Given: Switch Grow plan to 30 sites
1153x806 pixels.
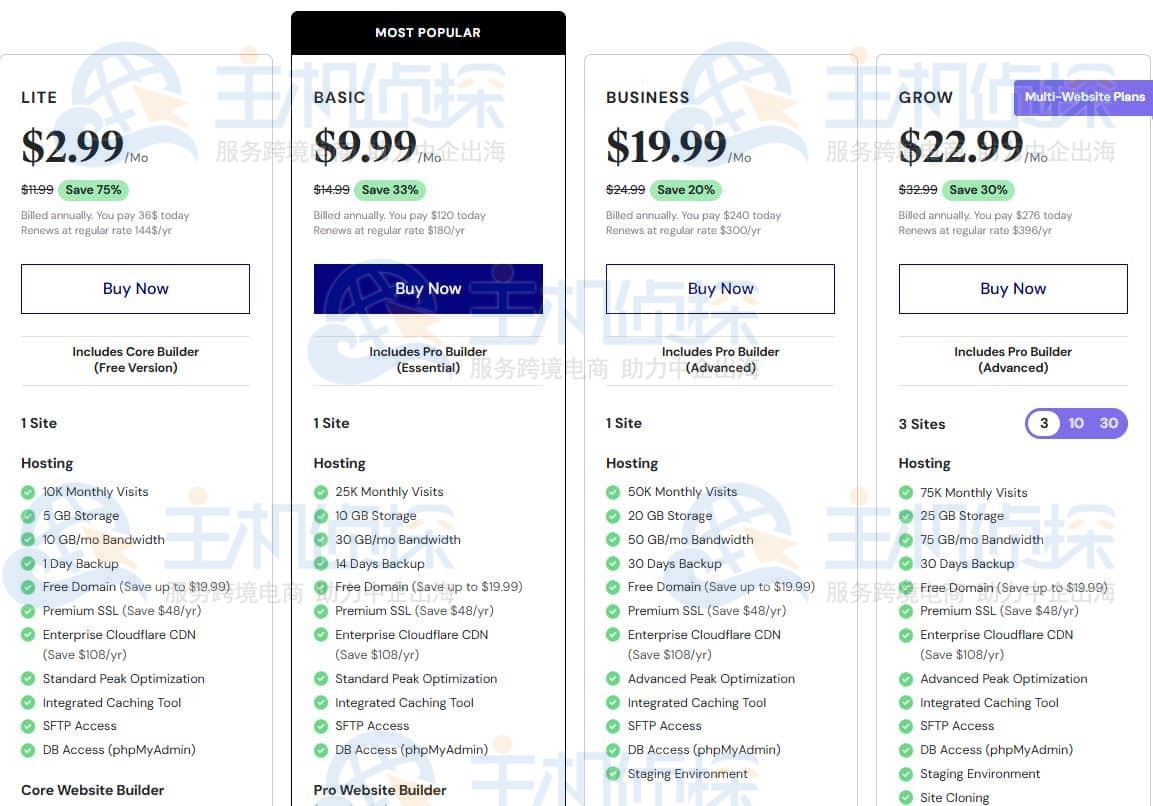Looking at the screenshot, I should 1108,423.
